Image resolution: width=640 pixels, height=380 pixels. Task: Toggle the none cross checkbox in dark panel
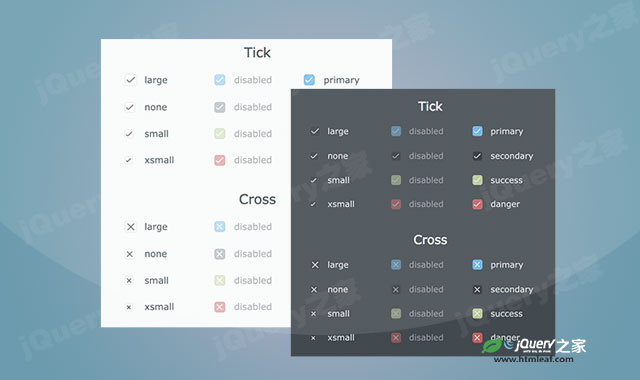point(314,289)
